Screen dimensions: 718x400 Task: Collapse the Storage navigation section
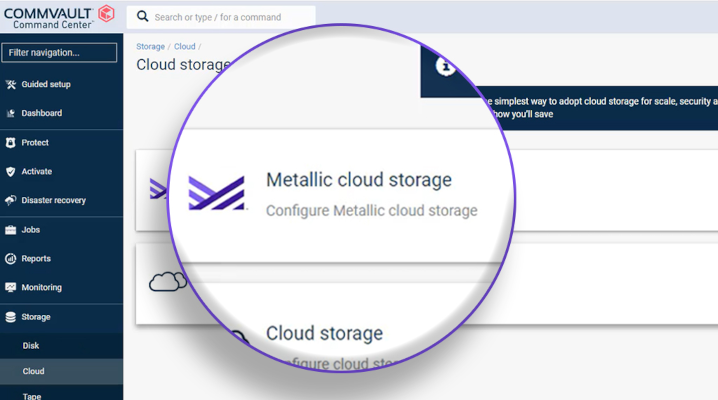click(x=36, y=317)
